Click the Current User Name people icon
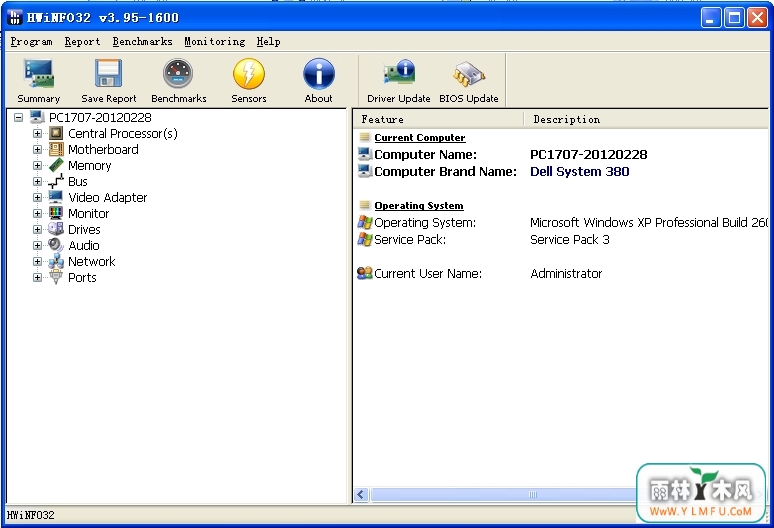 364,273
